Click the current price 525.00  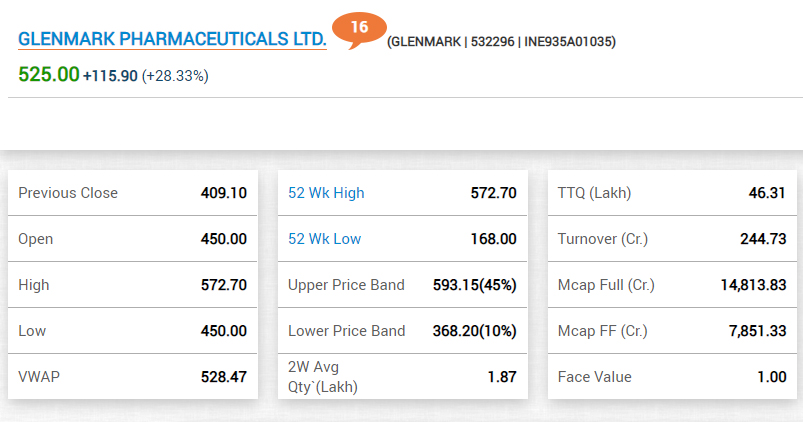pos(49,75)
